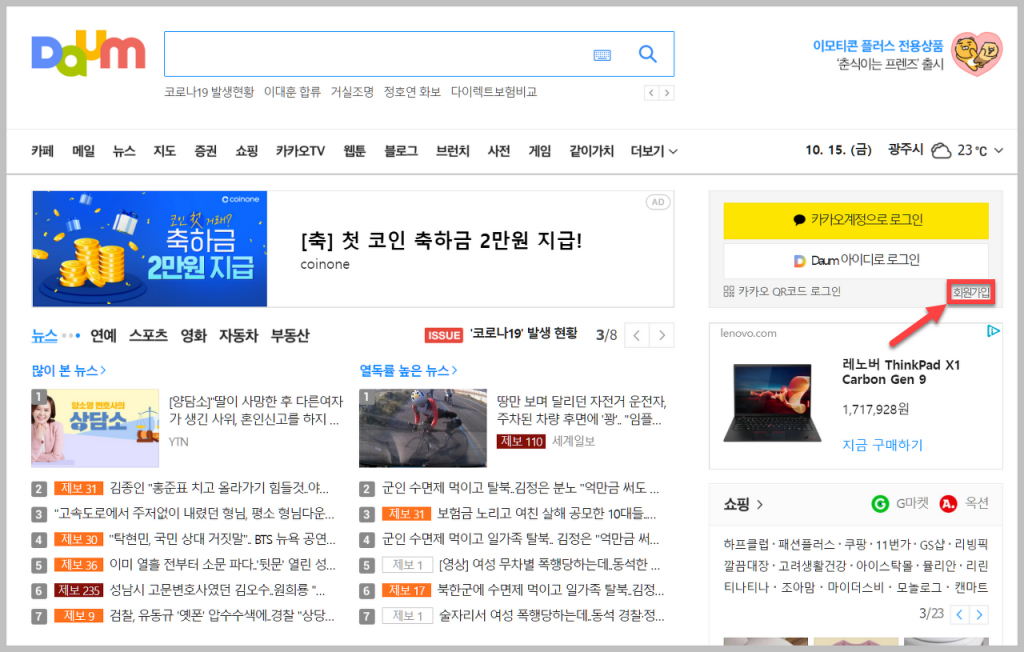Open the article '보험금 노리고 여친 살해 공모한 10대들'

547,514
